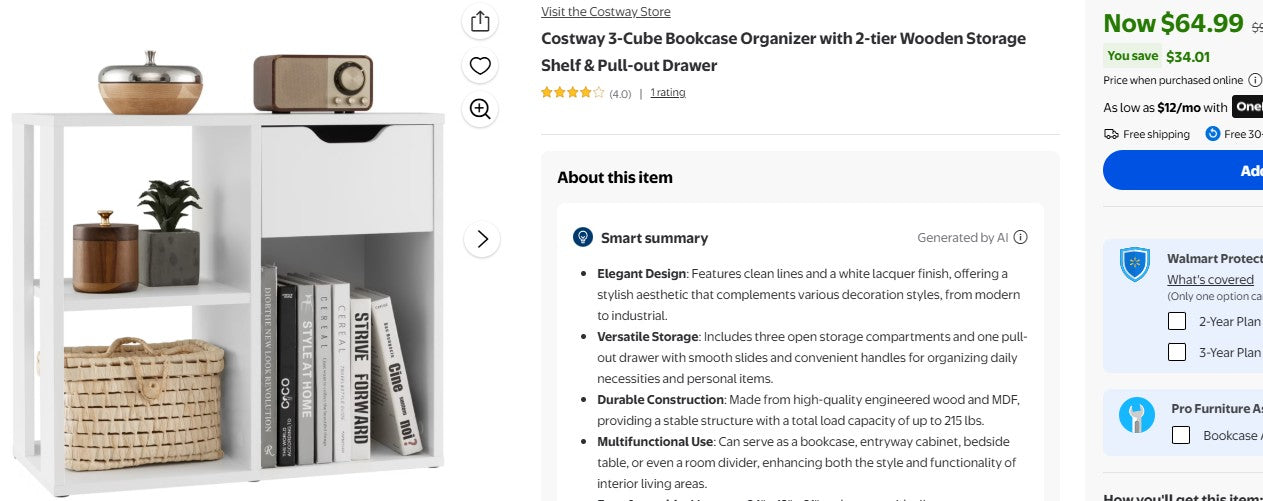This screenshot has height=501, width=1263.
Task: Open the 1 rating reviews link
Action: pos(667,93)
